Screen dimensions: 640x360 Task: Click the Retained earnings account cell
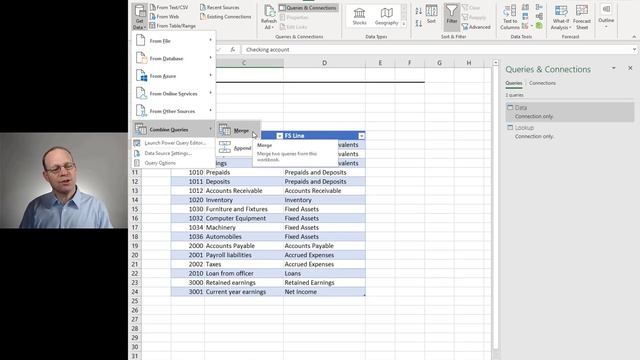[x=244, y=282]
